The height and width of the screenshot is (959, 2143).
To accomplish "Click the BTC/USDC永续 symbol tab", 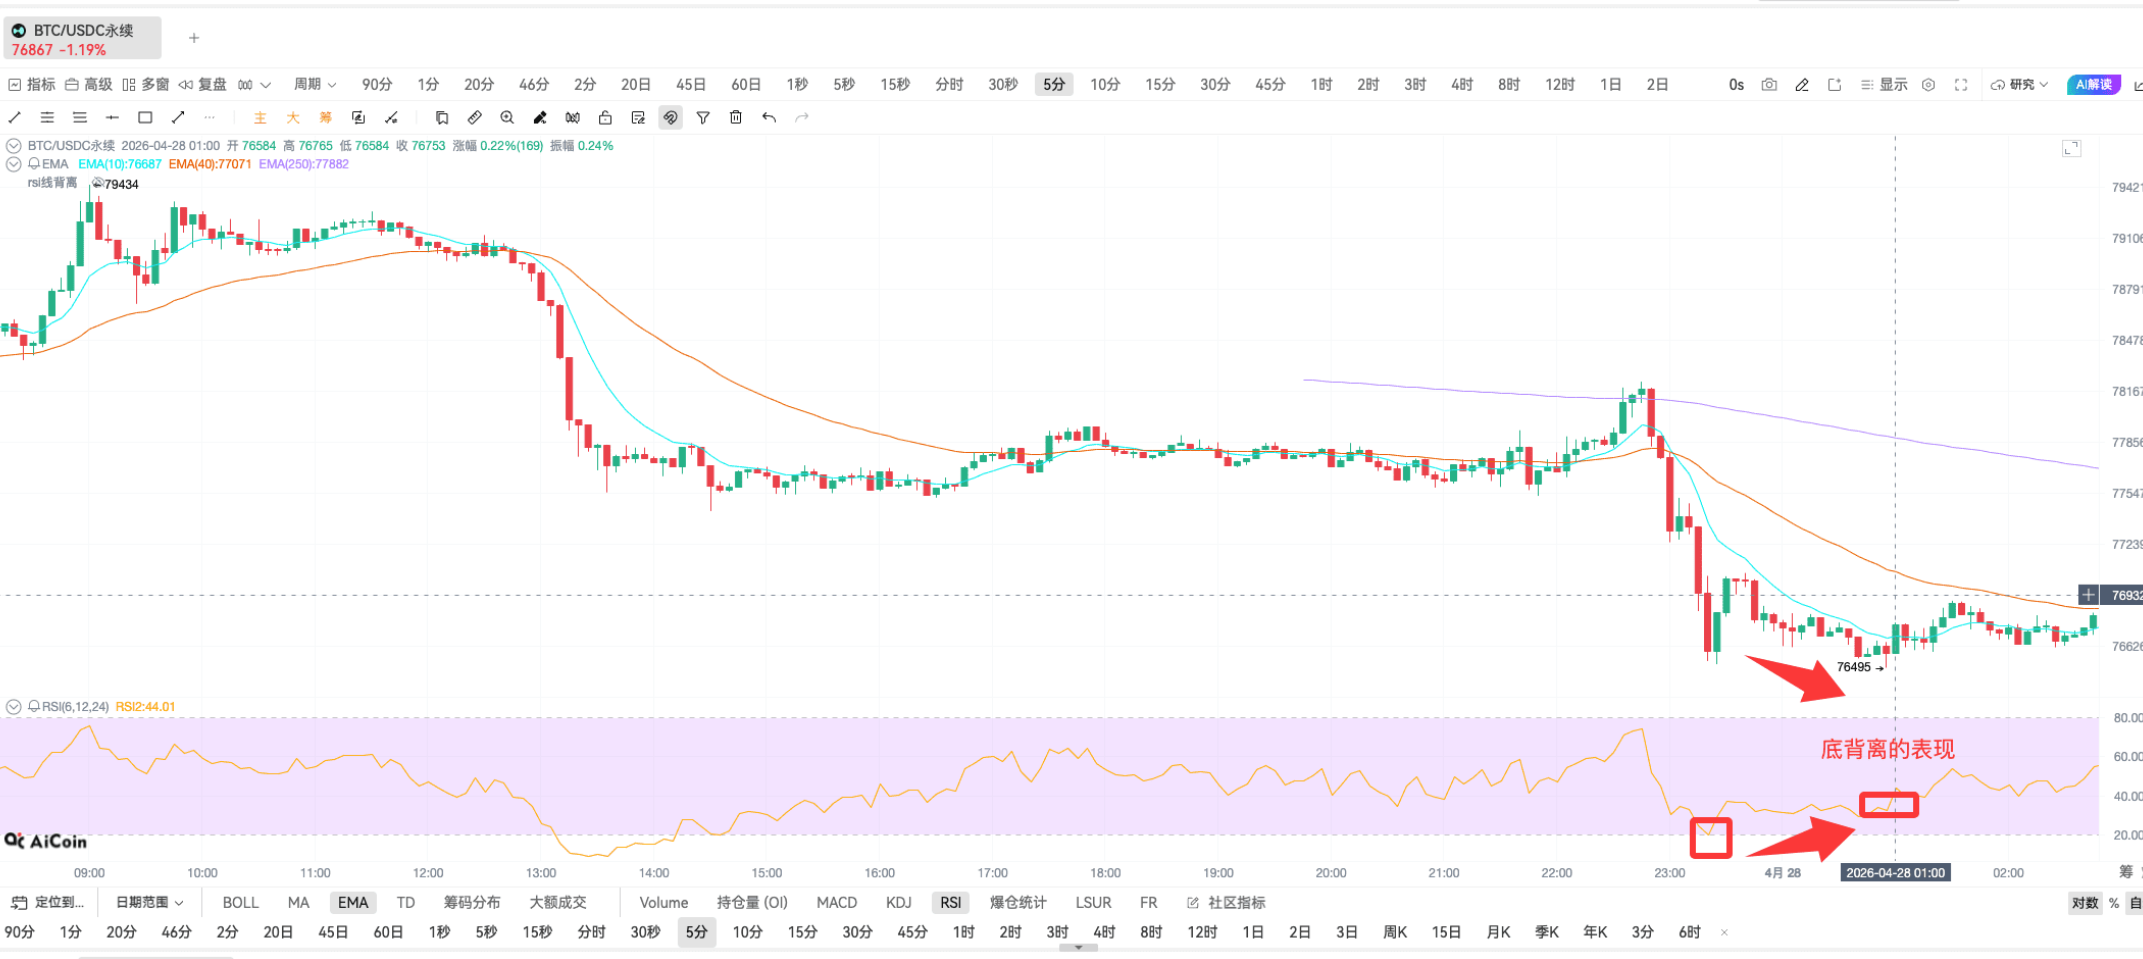I will click(x=80, y=30).
